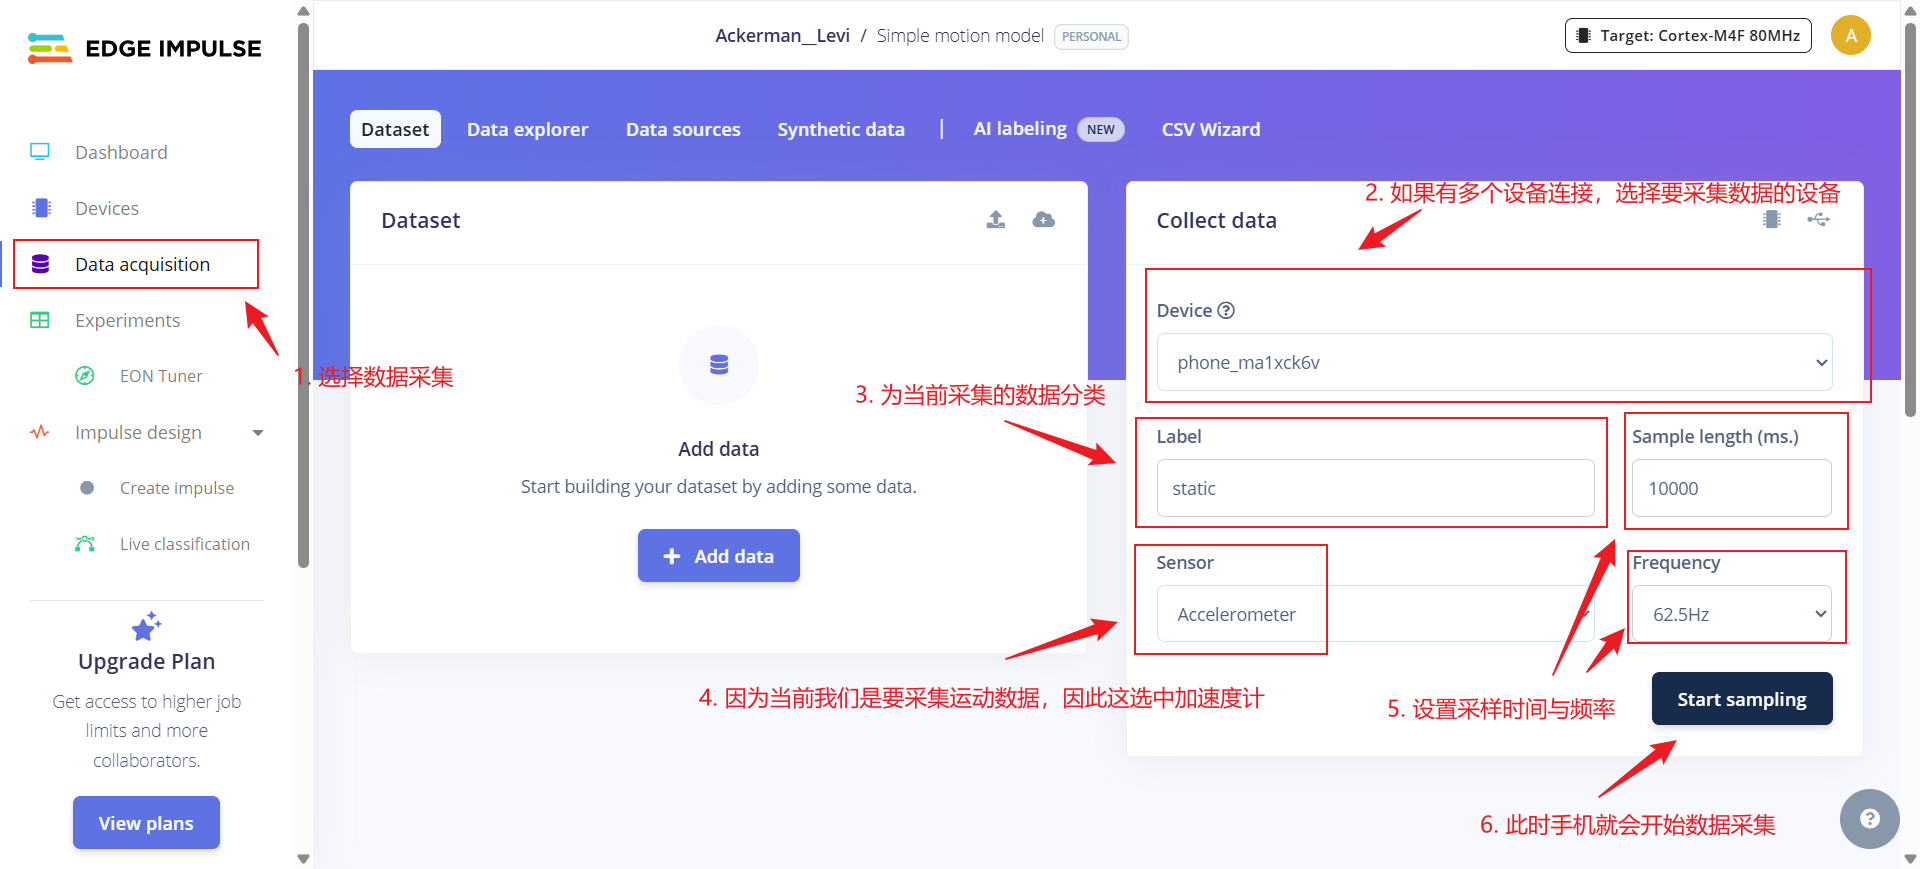The width and height of the screenshot is (1920, 869).
Task: Click the database icon above Add data
Action: [x=719, y=365]
